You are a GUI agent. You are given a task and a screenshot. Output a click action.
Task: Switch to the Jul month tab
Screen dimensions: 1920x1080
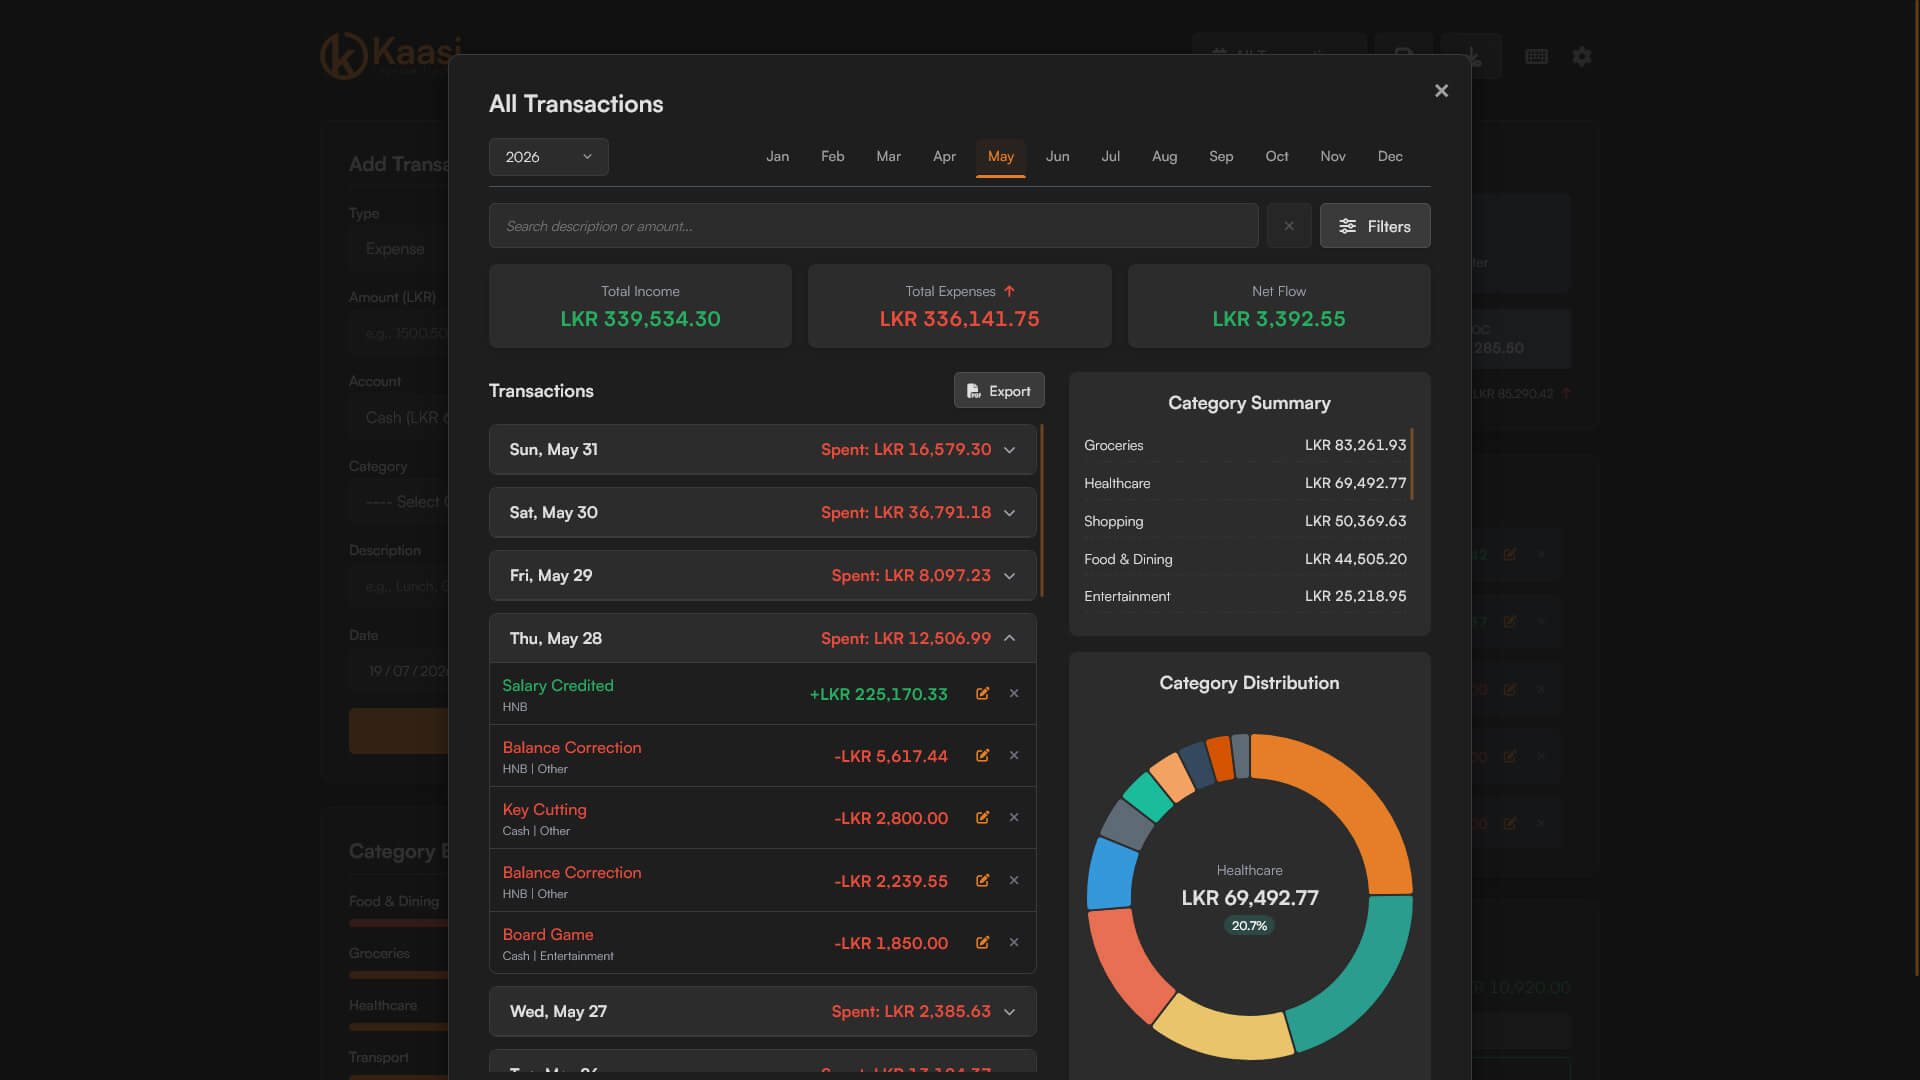coord(1110,157)
